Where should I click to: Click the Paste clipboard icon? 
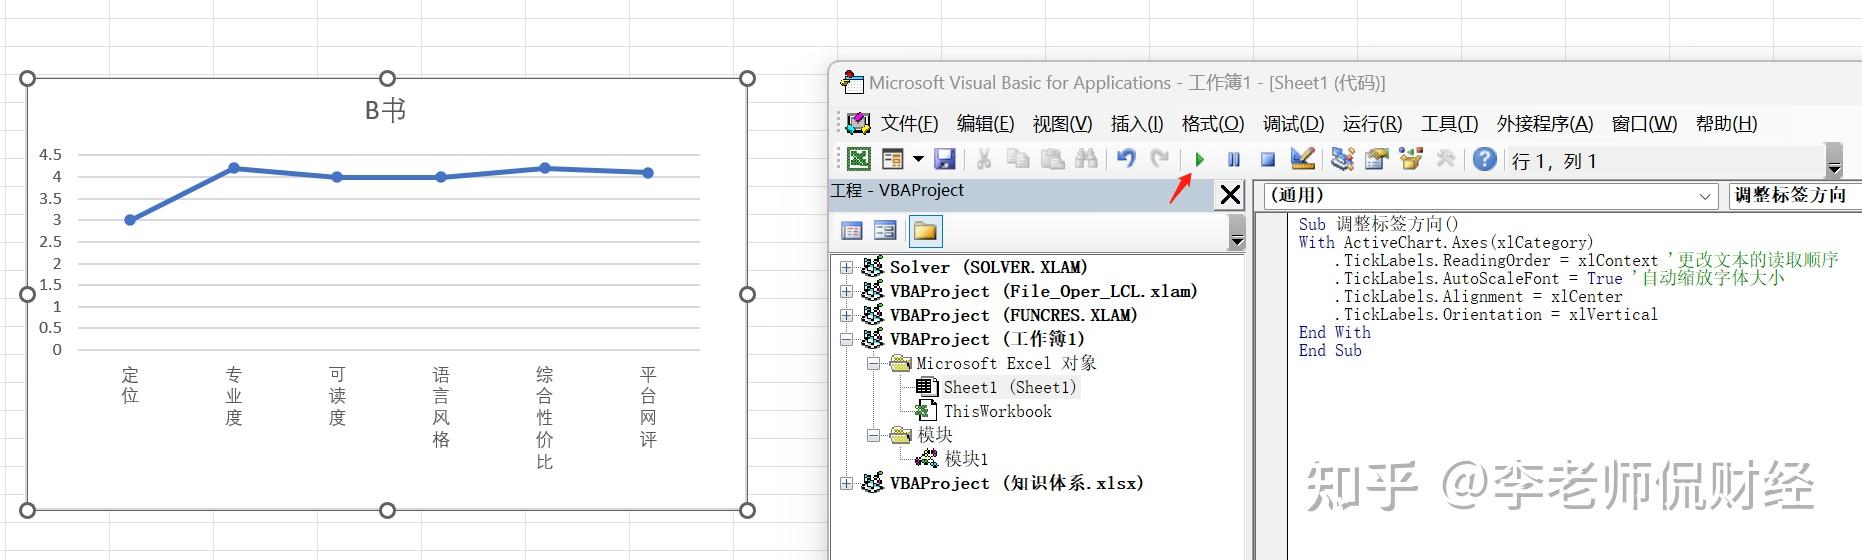point(1052,159)
